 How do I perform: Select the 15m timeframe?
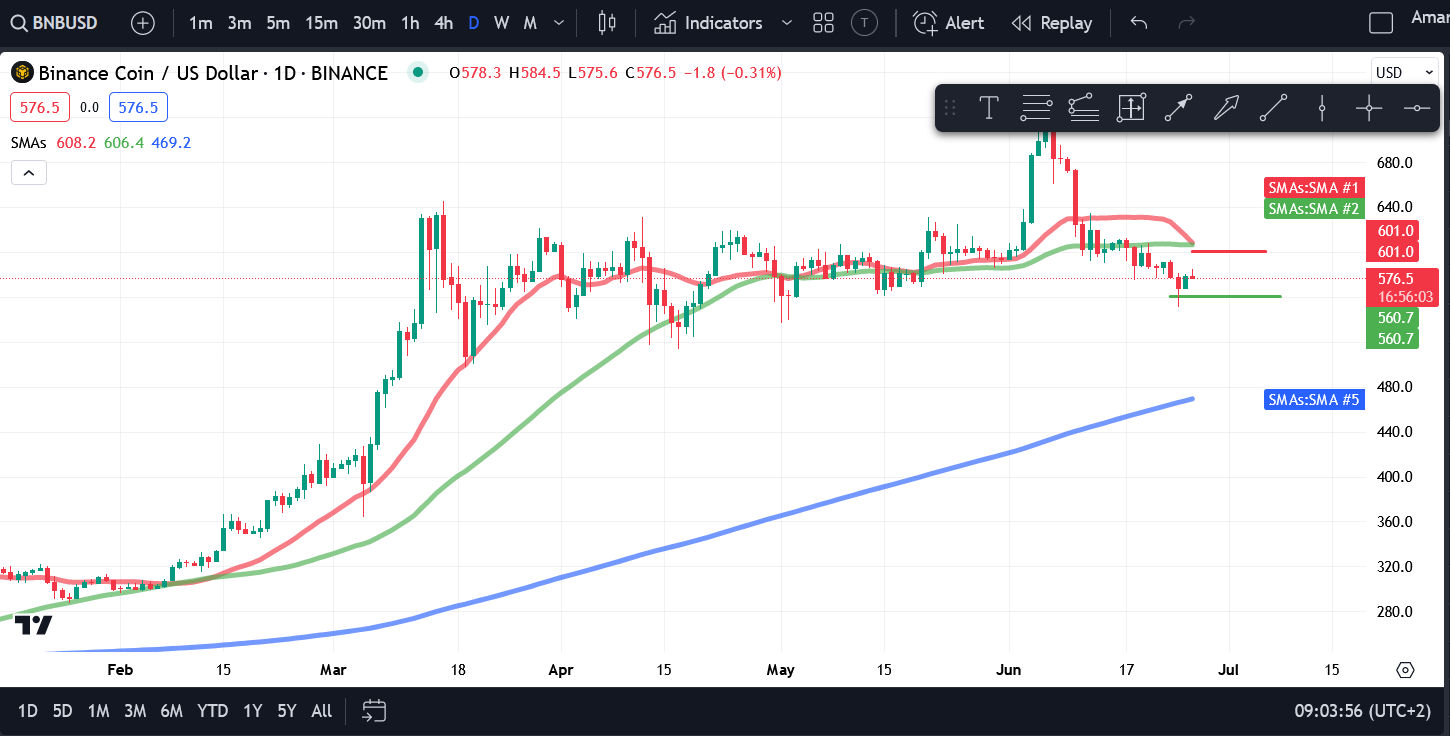321,22
